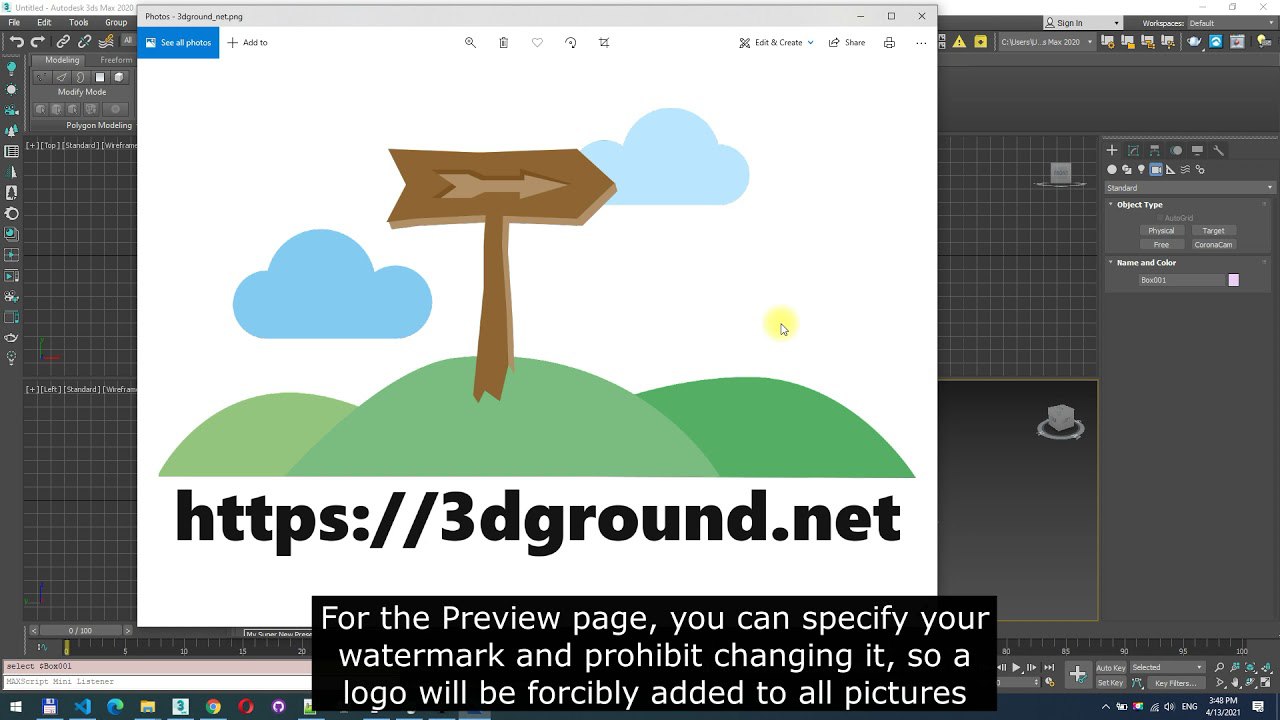The image size is (1280, 720).
Task: Click the [Left] viewport view label
Action: tap(50, 389)
